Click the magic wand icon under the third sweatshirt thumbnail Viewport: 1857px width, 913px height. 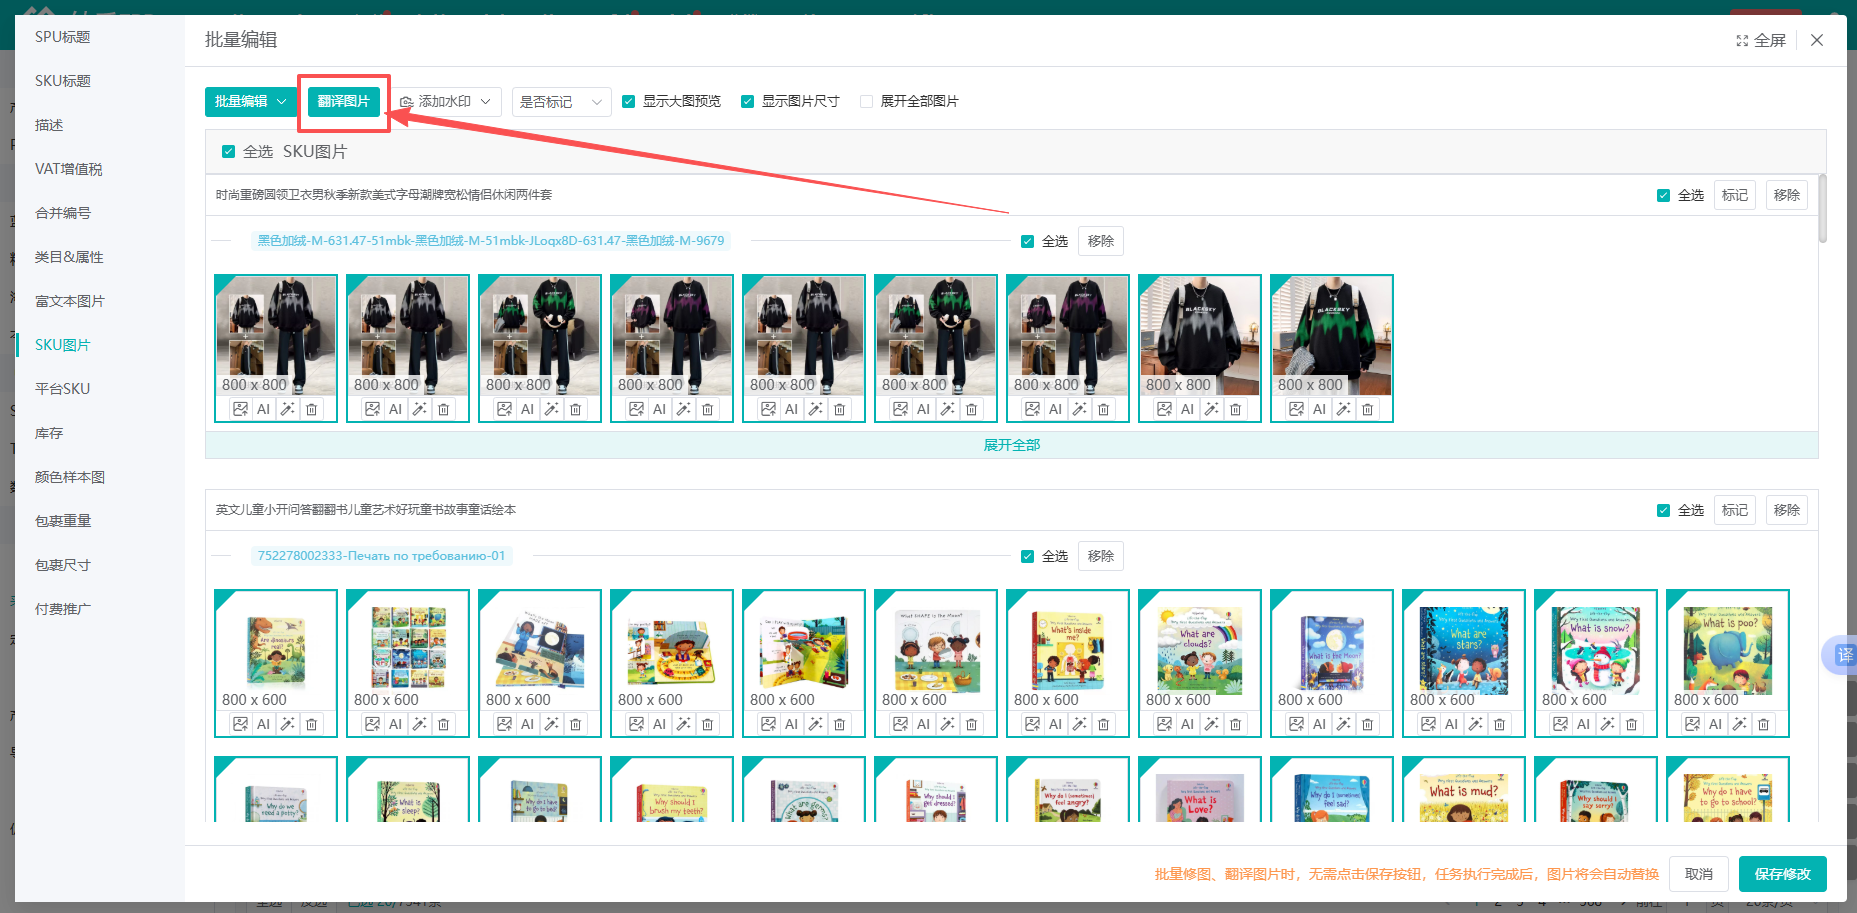(x=551, y=409)
